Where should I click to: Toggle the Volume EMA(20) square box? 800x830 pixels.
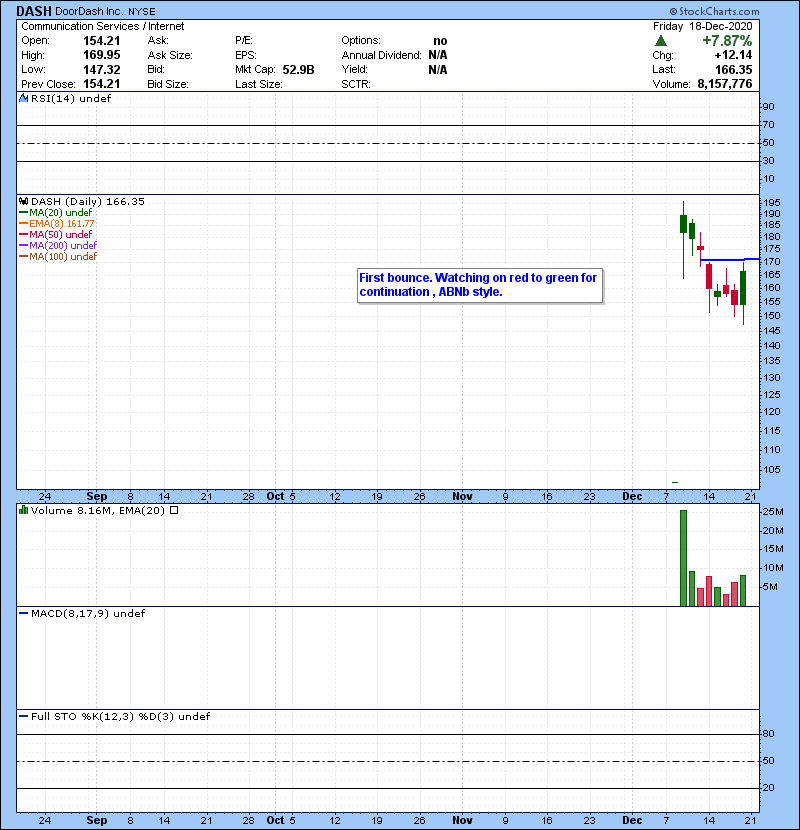point(174,510)
